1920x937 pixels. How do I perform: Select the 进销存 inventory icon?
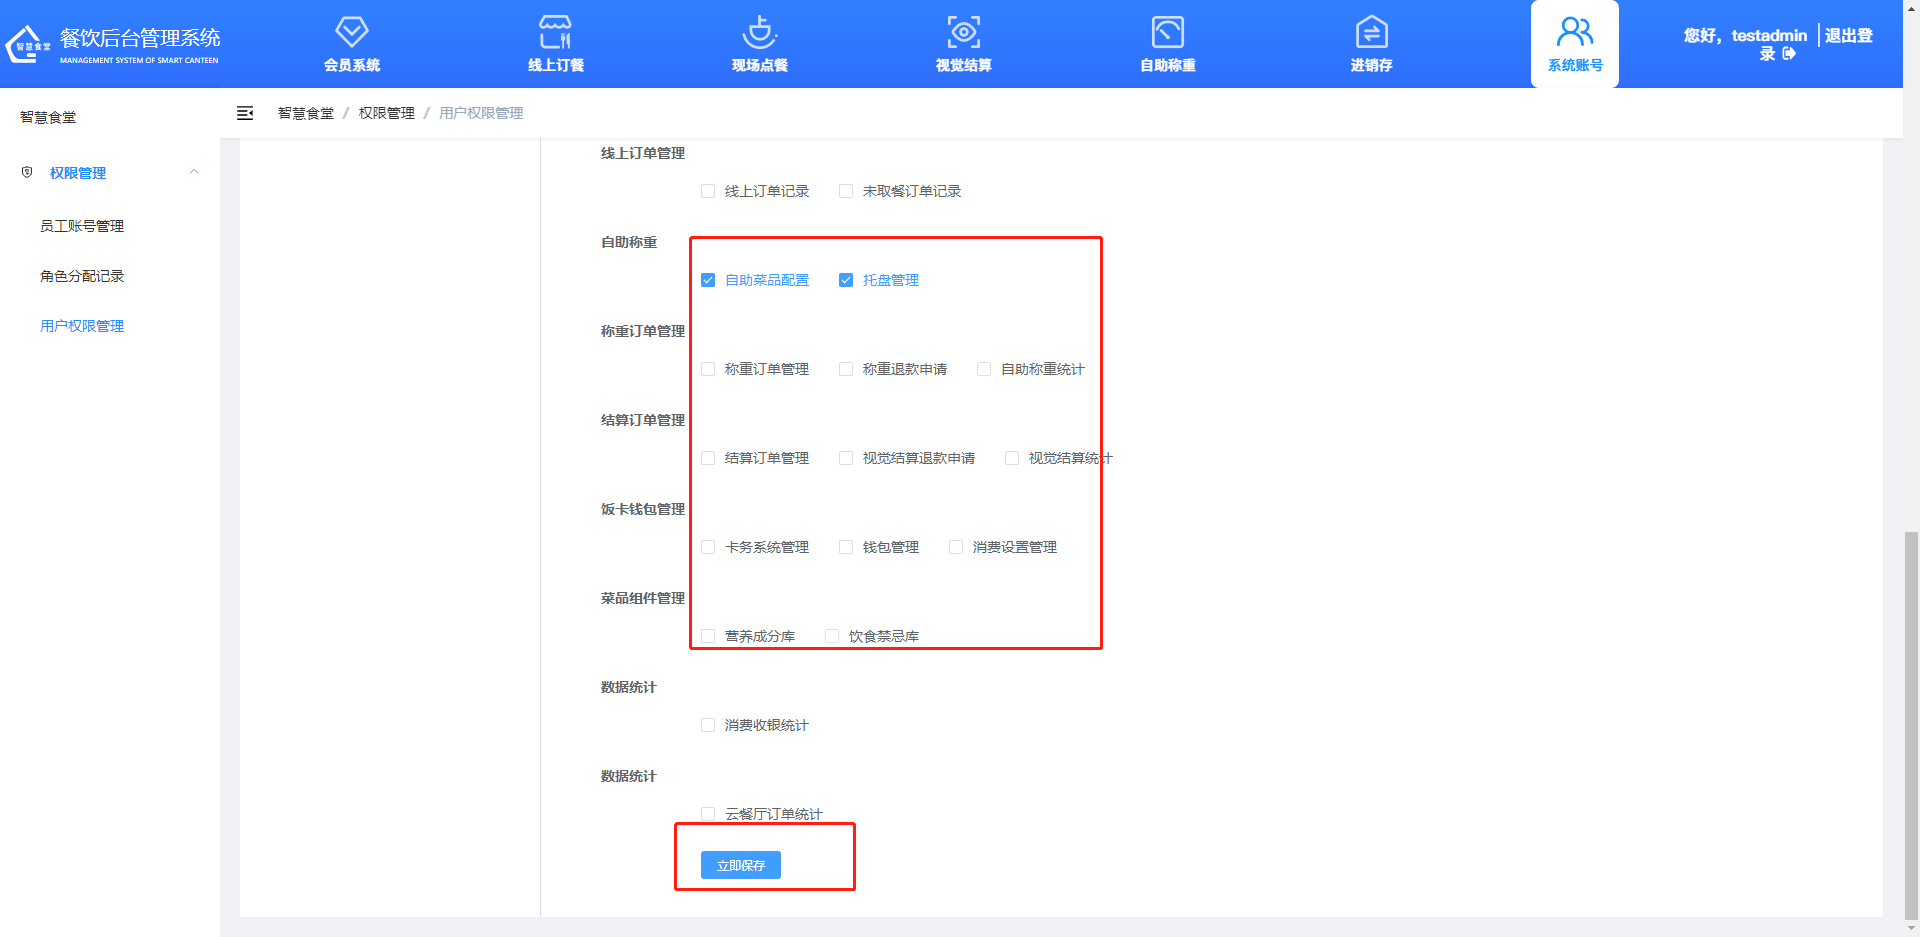(x=1370, y=44)
